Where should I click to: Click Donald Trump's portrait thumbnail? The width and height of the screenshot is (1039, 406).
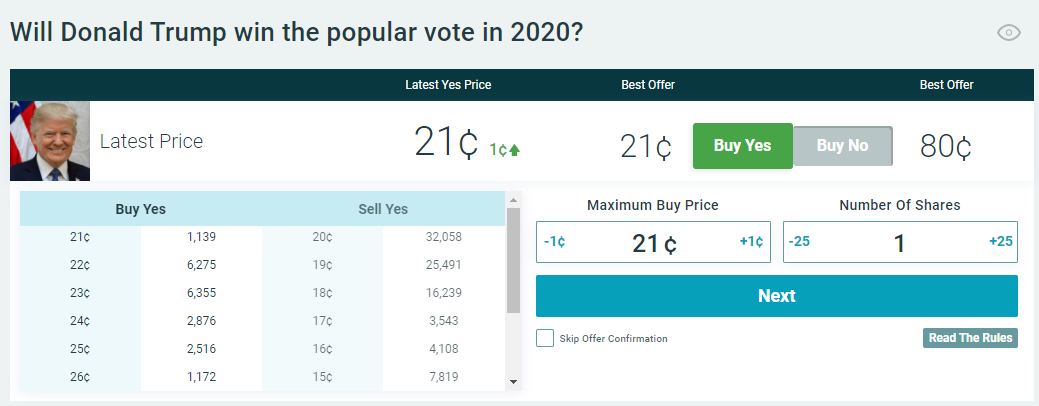tap(50, 141)
